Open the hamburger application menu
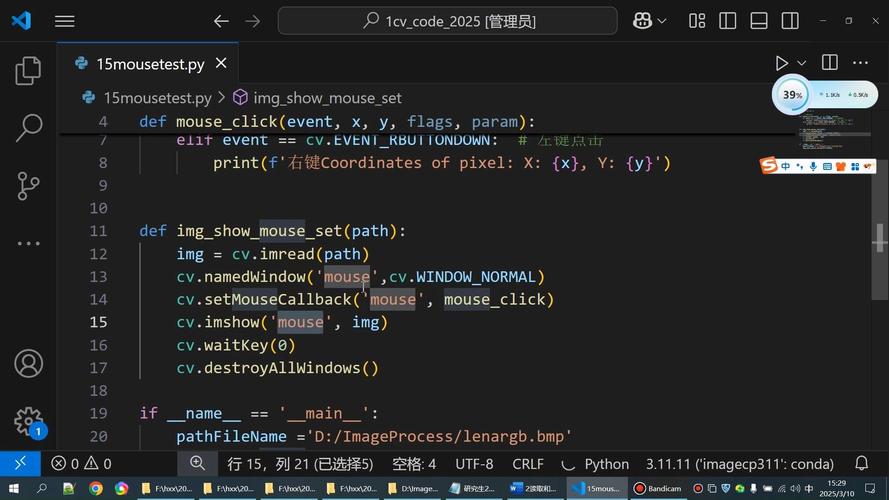The width and height of the screenshot is (889, 500). (65, 21)
